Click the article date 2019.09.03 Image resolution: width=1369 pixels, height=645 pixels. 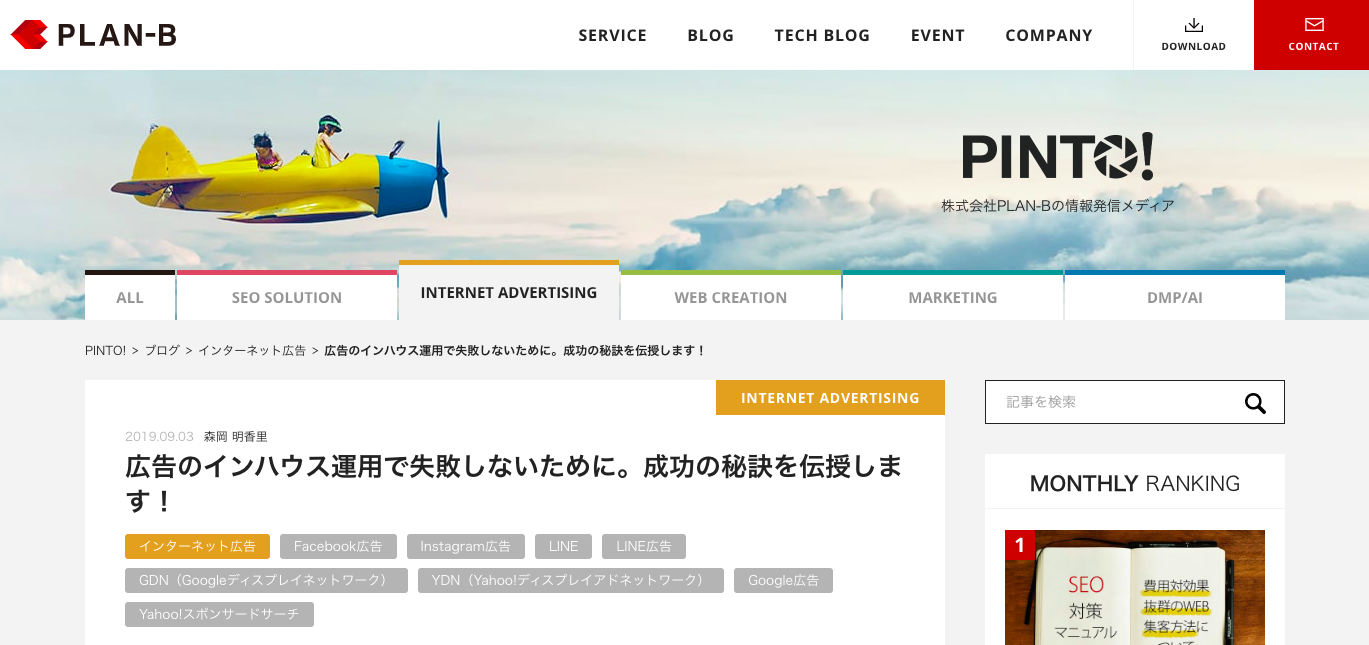tap(159, 437)
